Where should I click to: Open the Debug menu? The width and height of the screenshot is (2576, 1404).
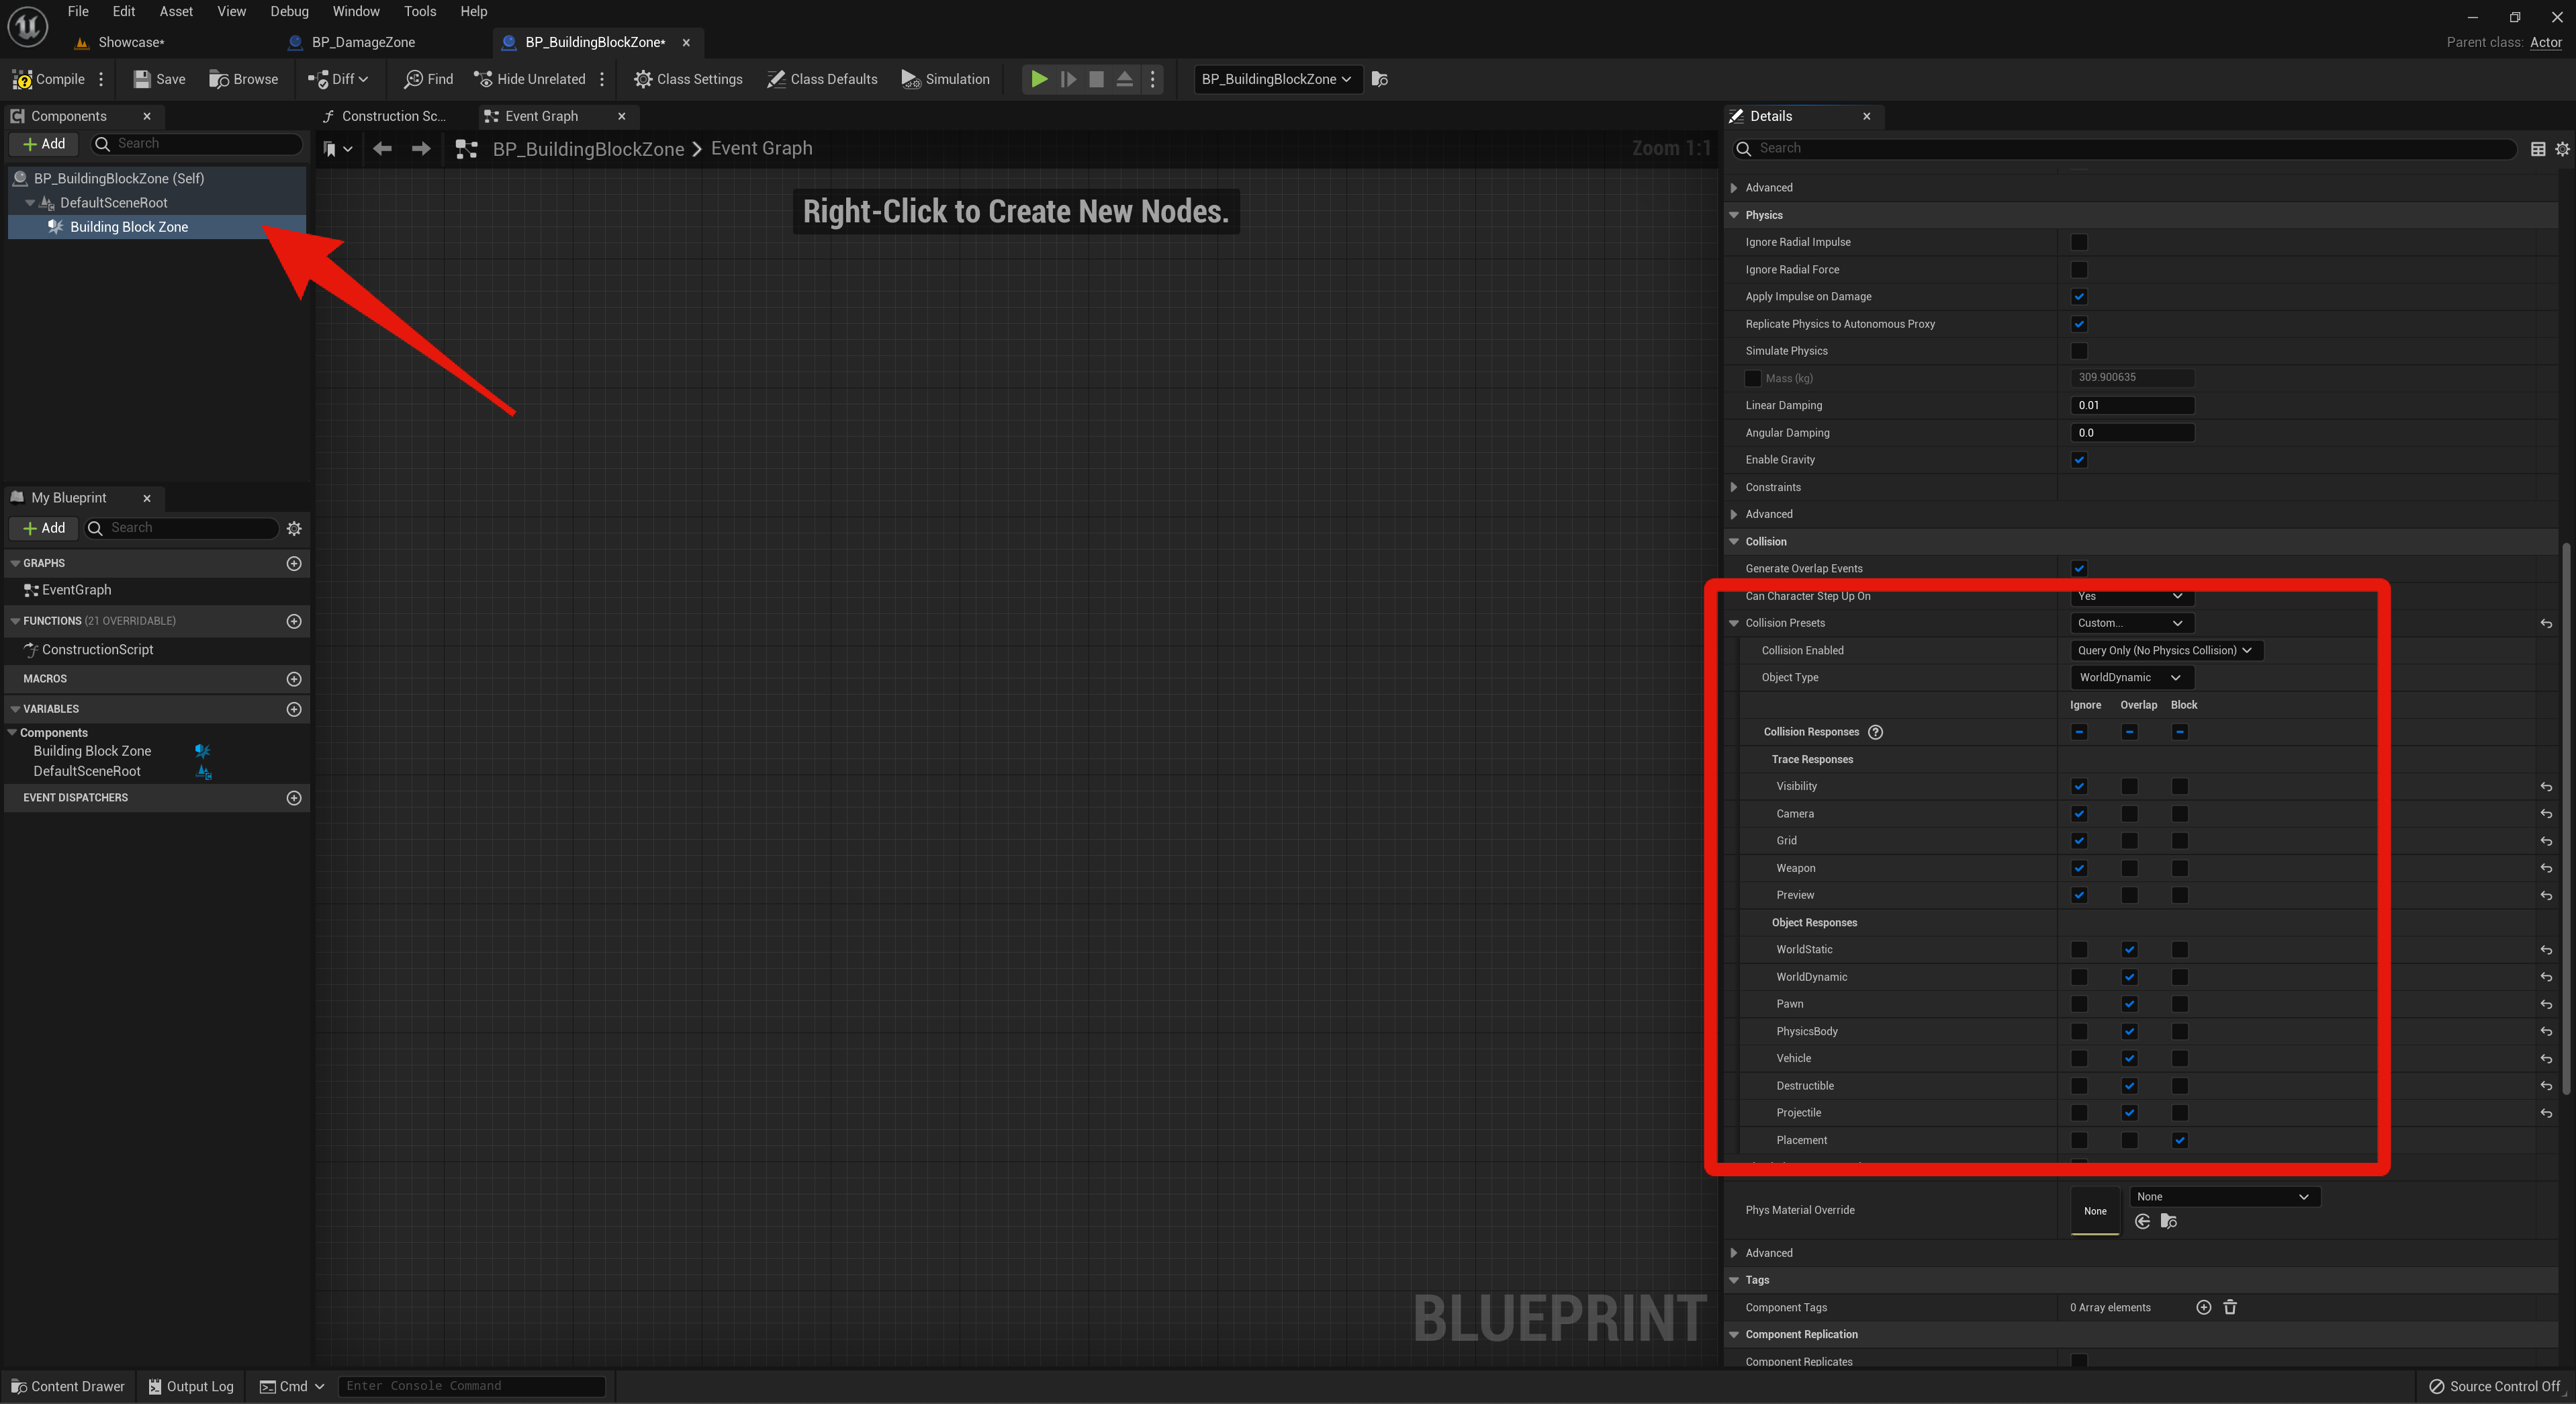[289, 11]
